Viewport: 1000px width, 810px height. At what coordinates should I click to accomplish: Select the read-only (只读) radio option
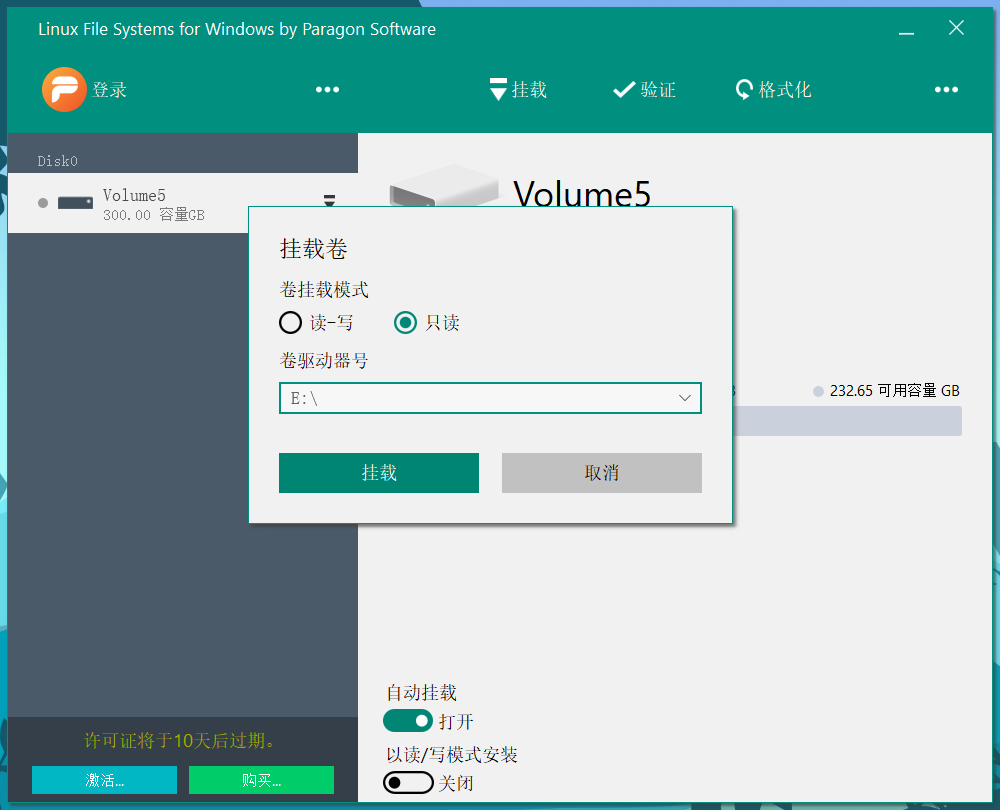click(406, 323)
